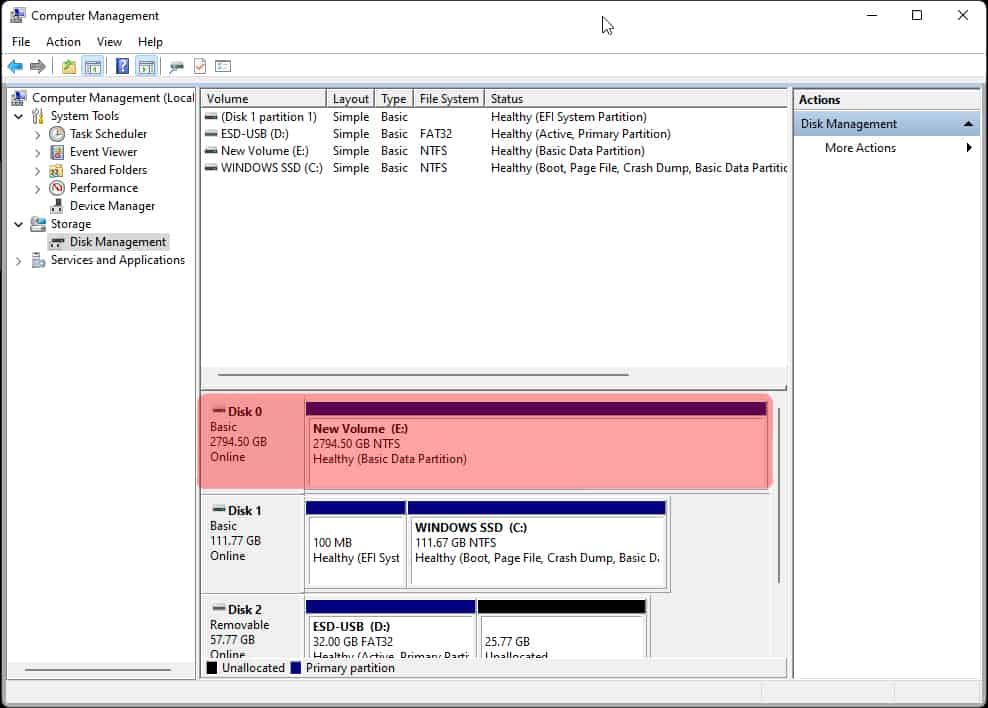Click the list view settings toolbar icon

[x=223, y=66]
